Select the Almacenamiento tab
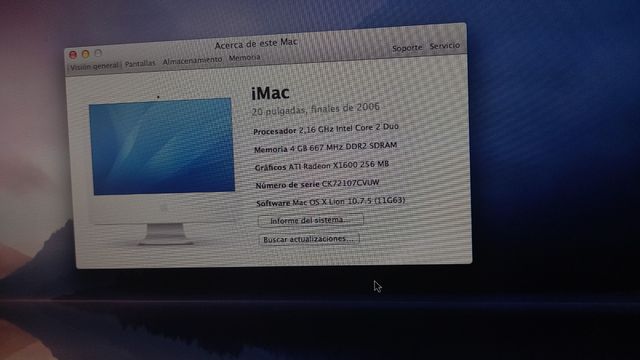Viewport: 640px width, 360px height. 192,61
